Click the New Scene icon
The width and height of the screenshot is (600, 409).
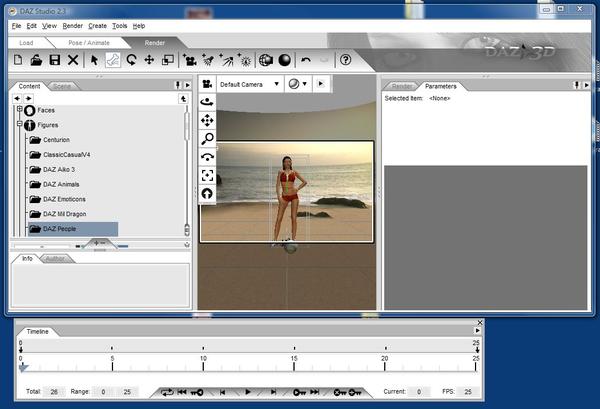click(x=18, y=60)
